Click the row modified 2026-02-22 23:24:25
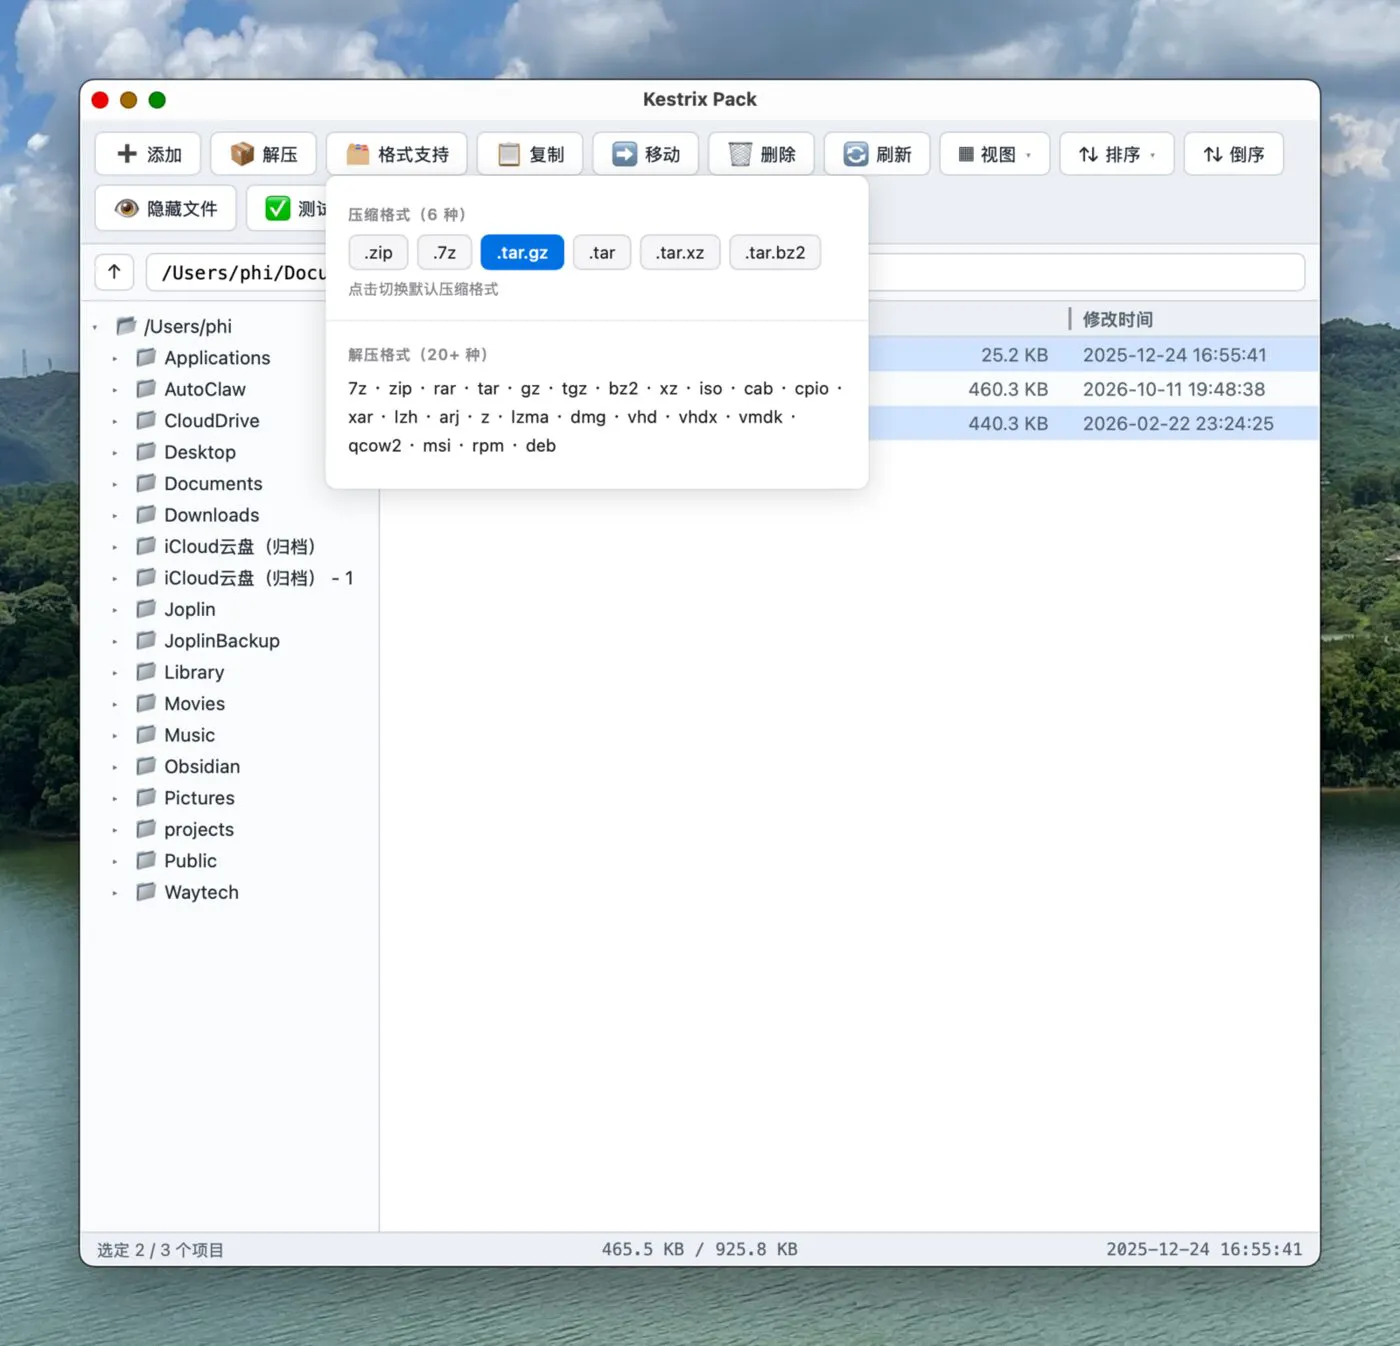 (x=849, y=423)
